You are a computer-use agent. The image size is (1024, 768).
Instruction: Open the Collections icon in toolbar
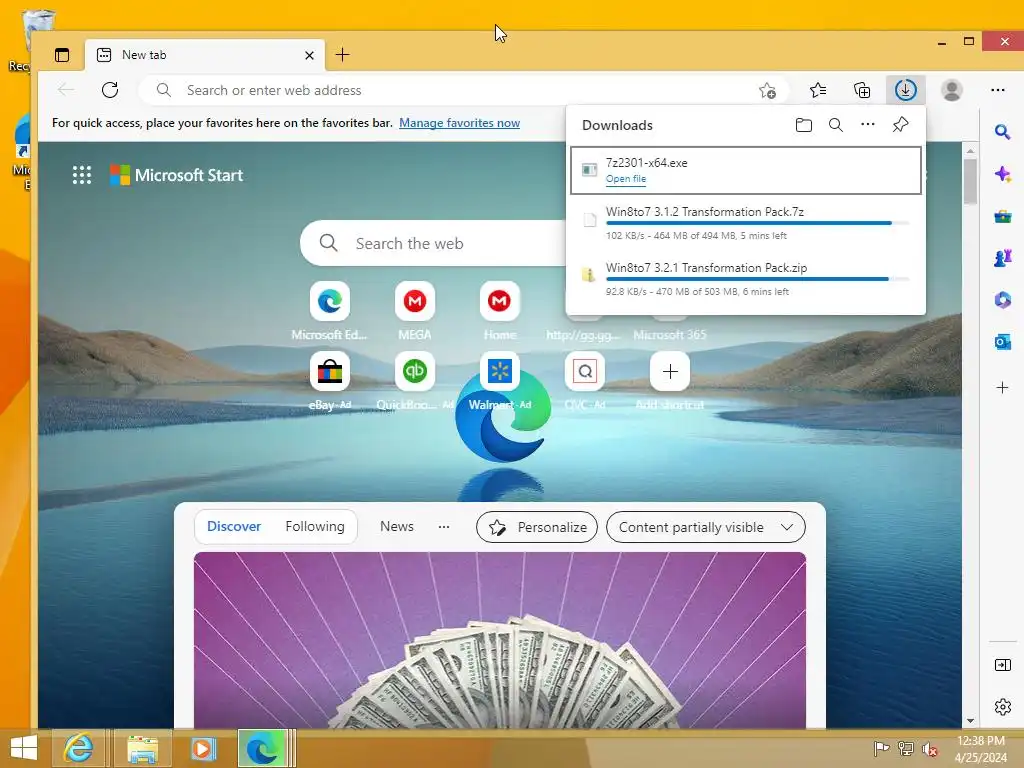[x=862, y=90]
